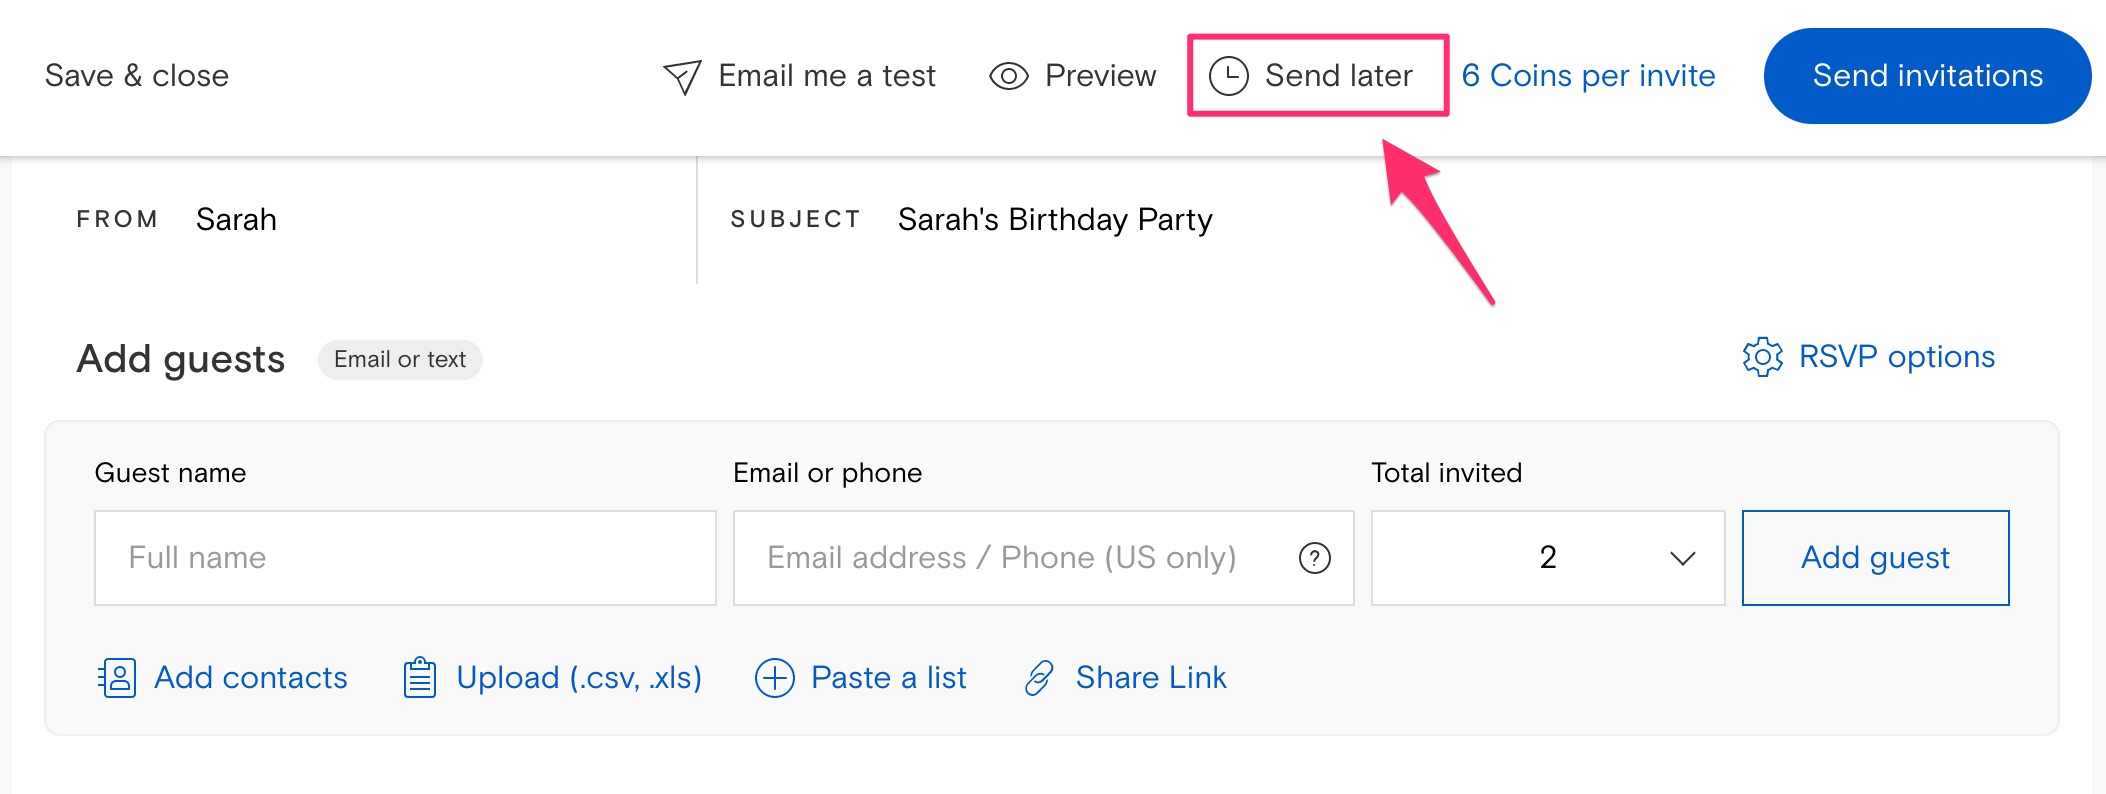This screenshot has width=2106, height=794.
Task: Click the "Add guest" button
Action: click(1876, 558)
